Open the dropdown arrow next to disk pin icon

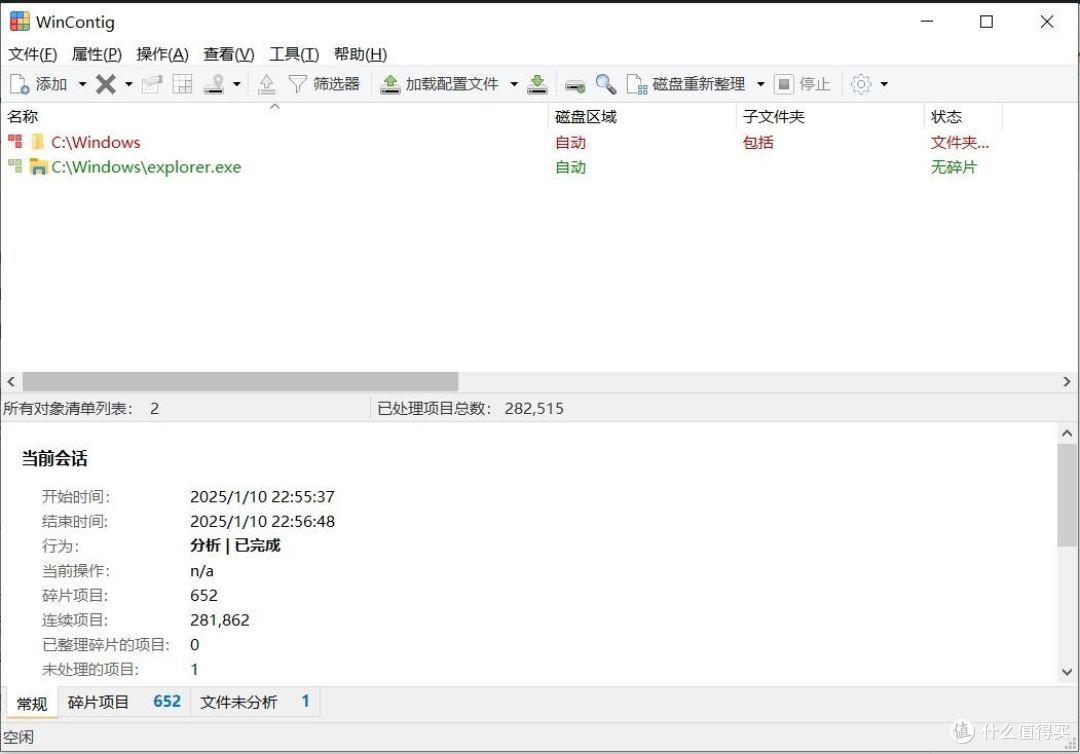236,84
